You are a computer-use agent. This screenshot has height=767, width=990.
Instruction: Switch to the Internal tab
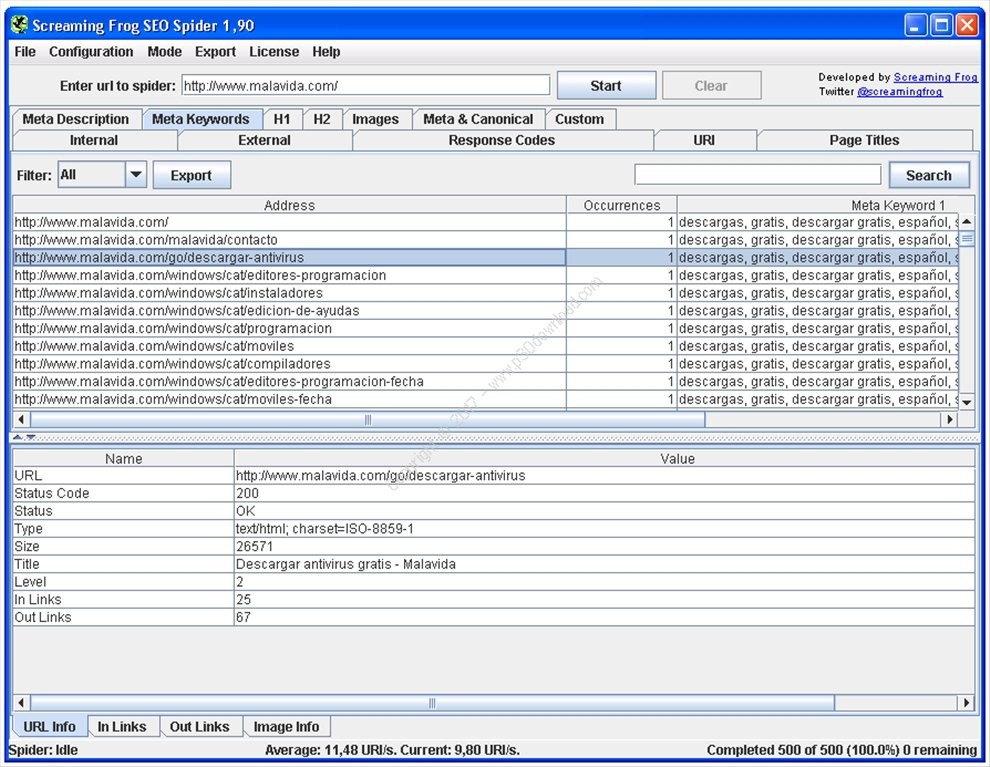[94, 140]
